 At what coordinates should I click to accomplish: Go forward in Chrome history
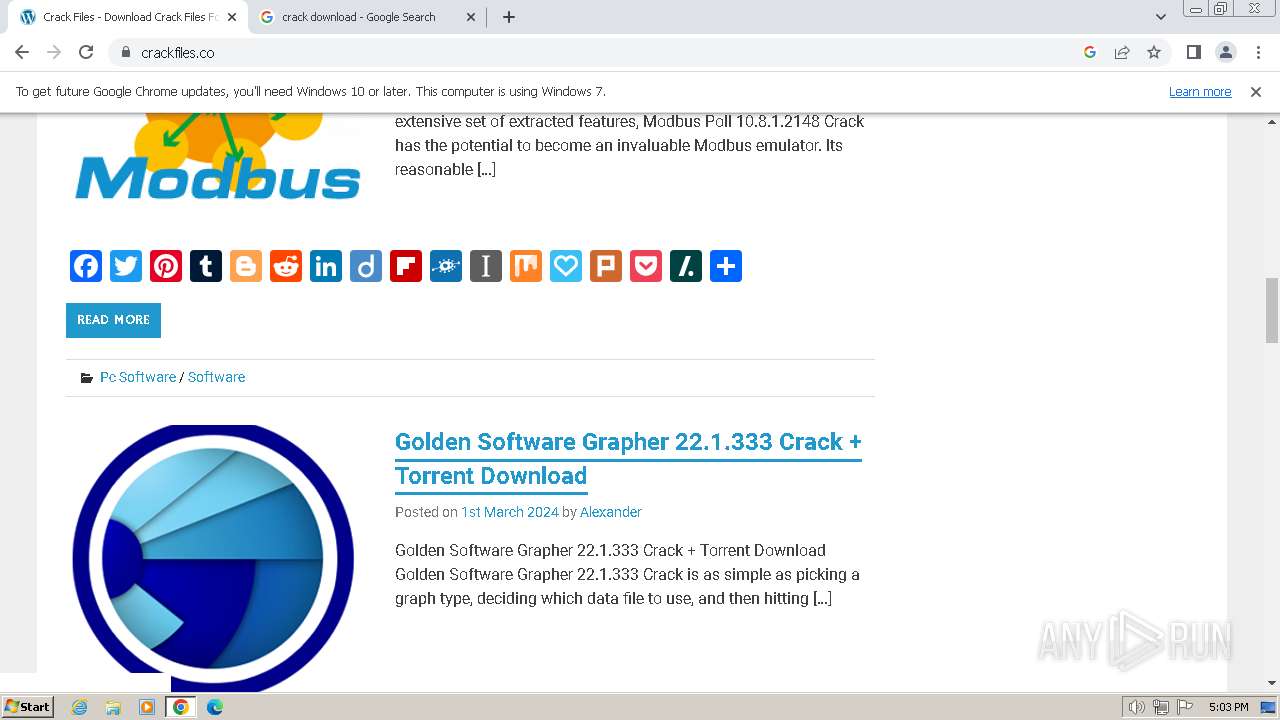pos(54,52)
